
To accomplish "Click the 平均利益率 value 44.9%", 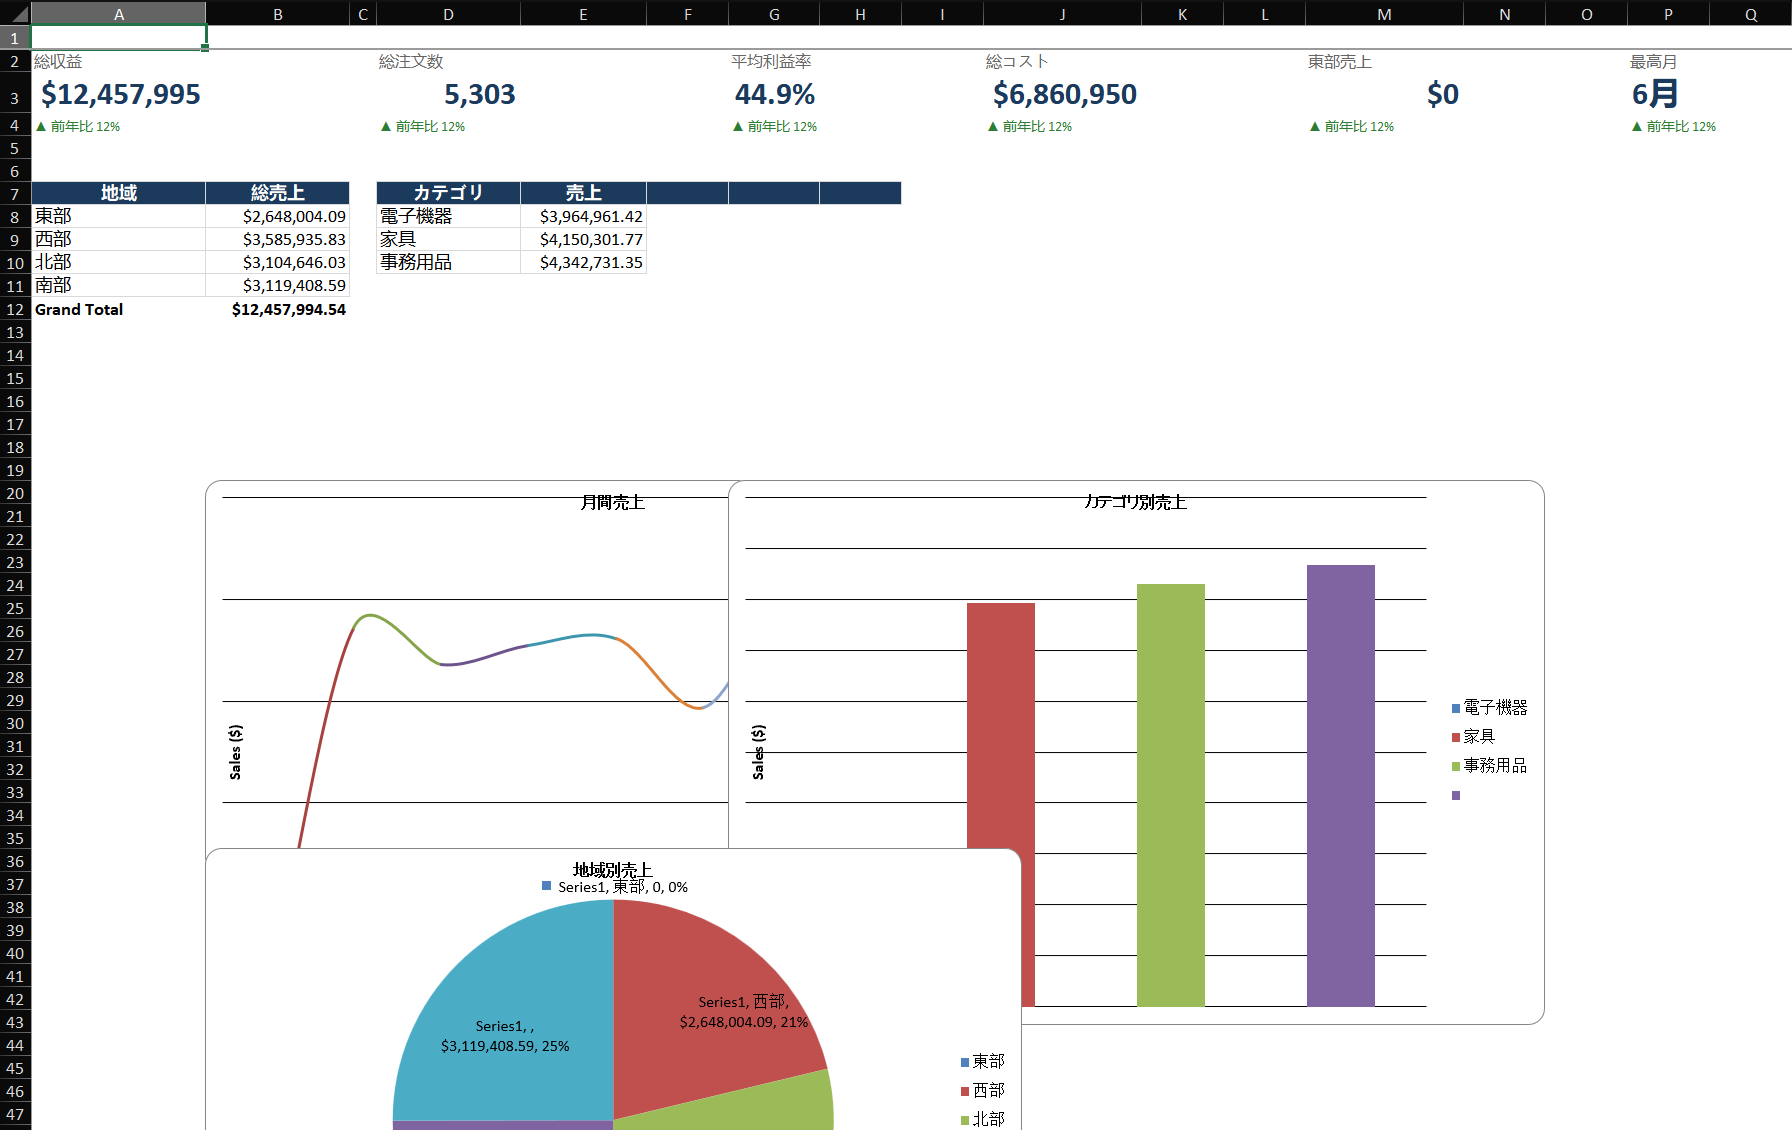I will pyautogui.click(x=775, y=94).
